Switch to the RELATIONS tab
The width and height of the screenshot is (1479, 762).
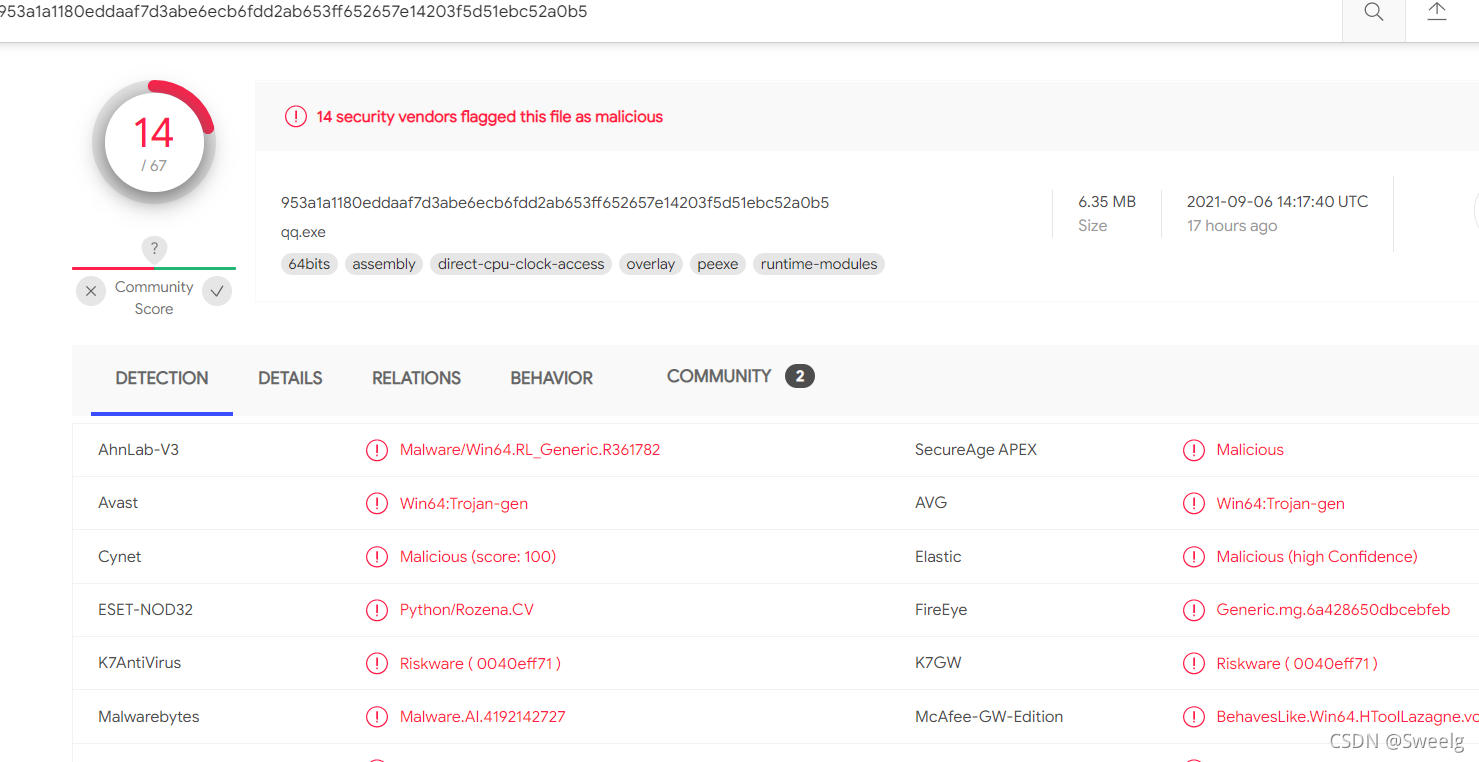pos(416,378)
